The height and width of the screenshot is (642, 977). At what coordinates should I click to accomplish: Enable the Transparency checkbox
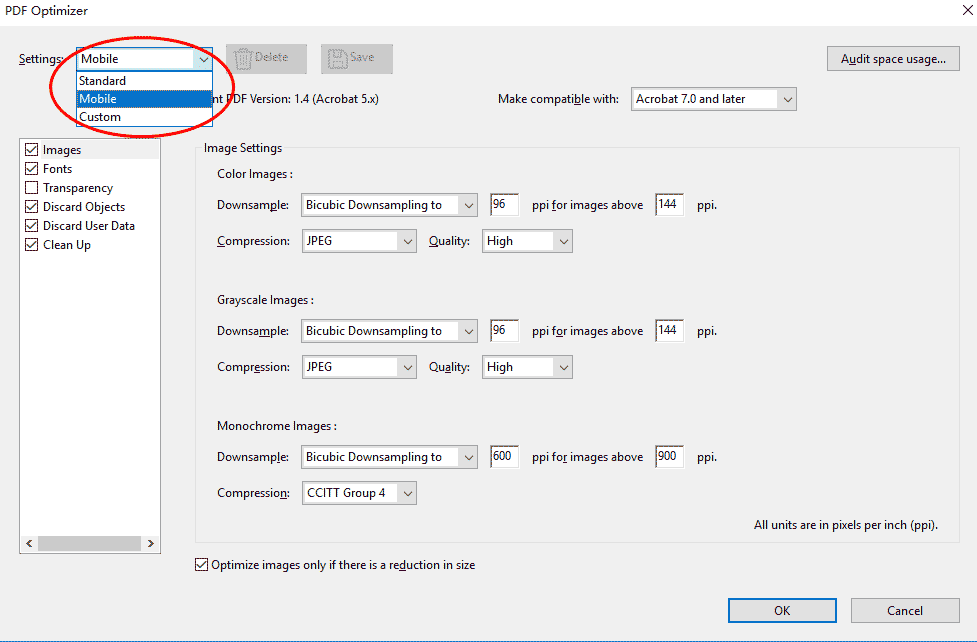32,188
